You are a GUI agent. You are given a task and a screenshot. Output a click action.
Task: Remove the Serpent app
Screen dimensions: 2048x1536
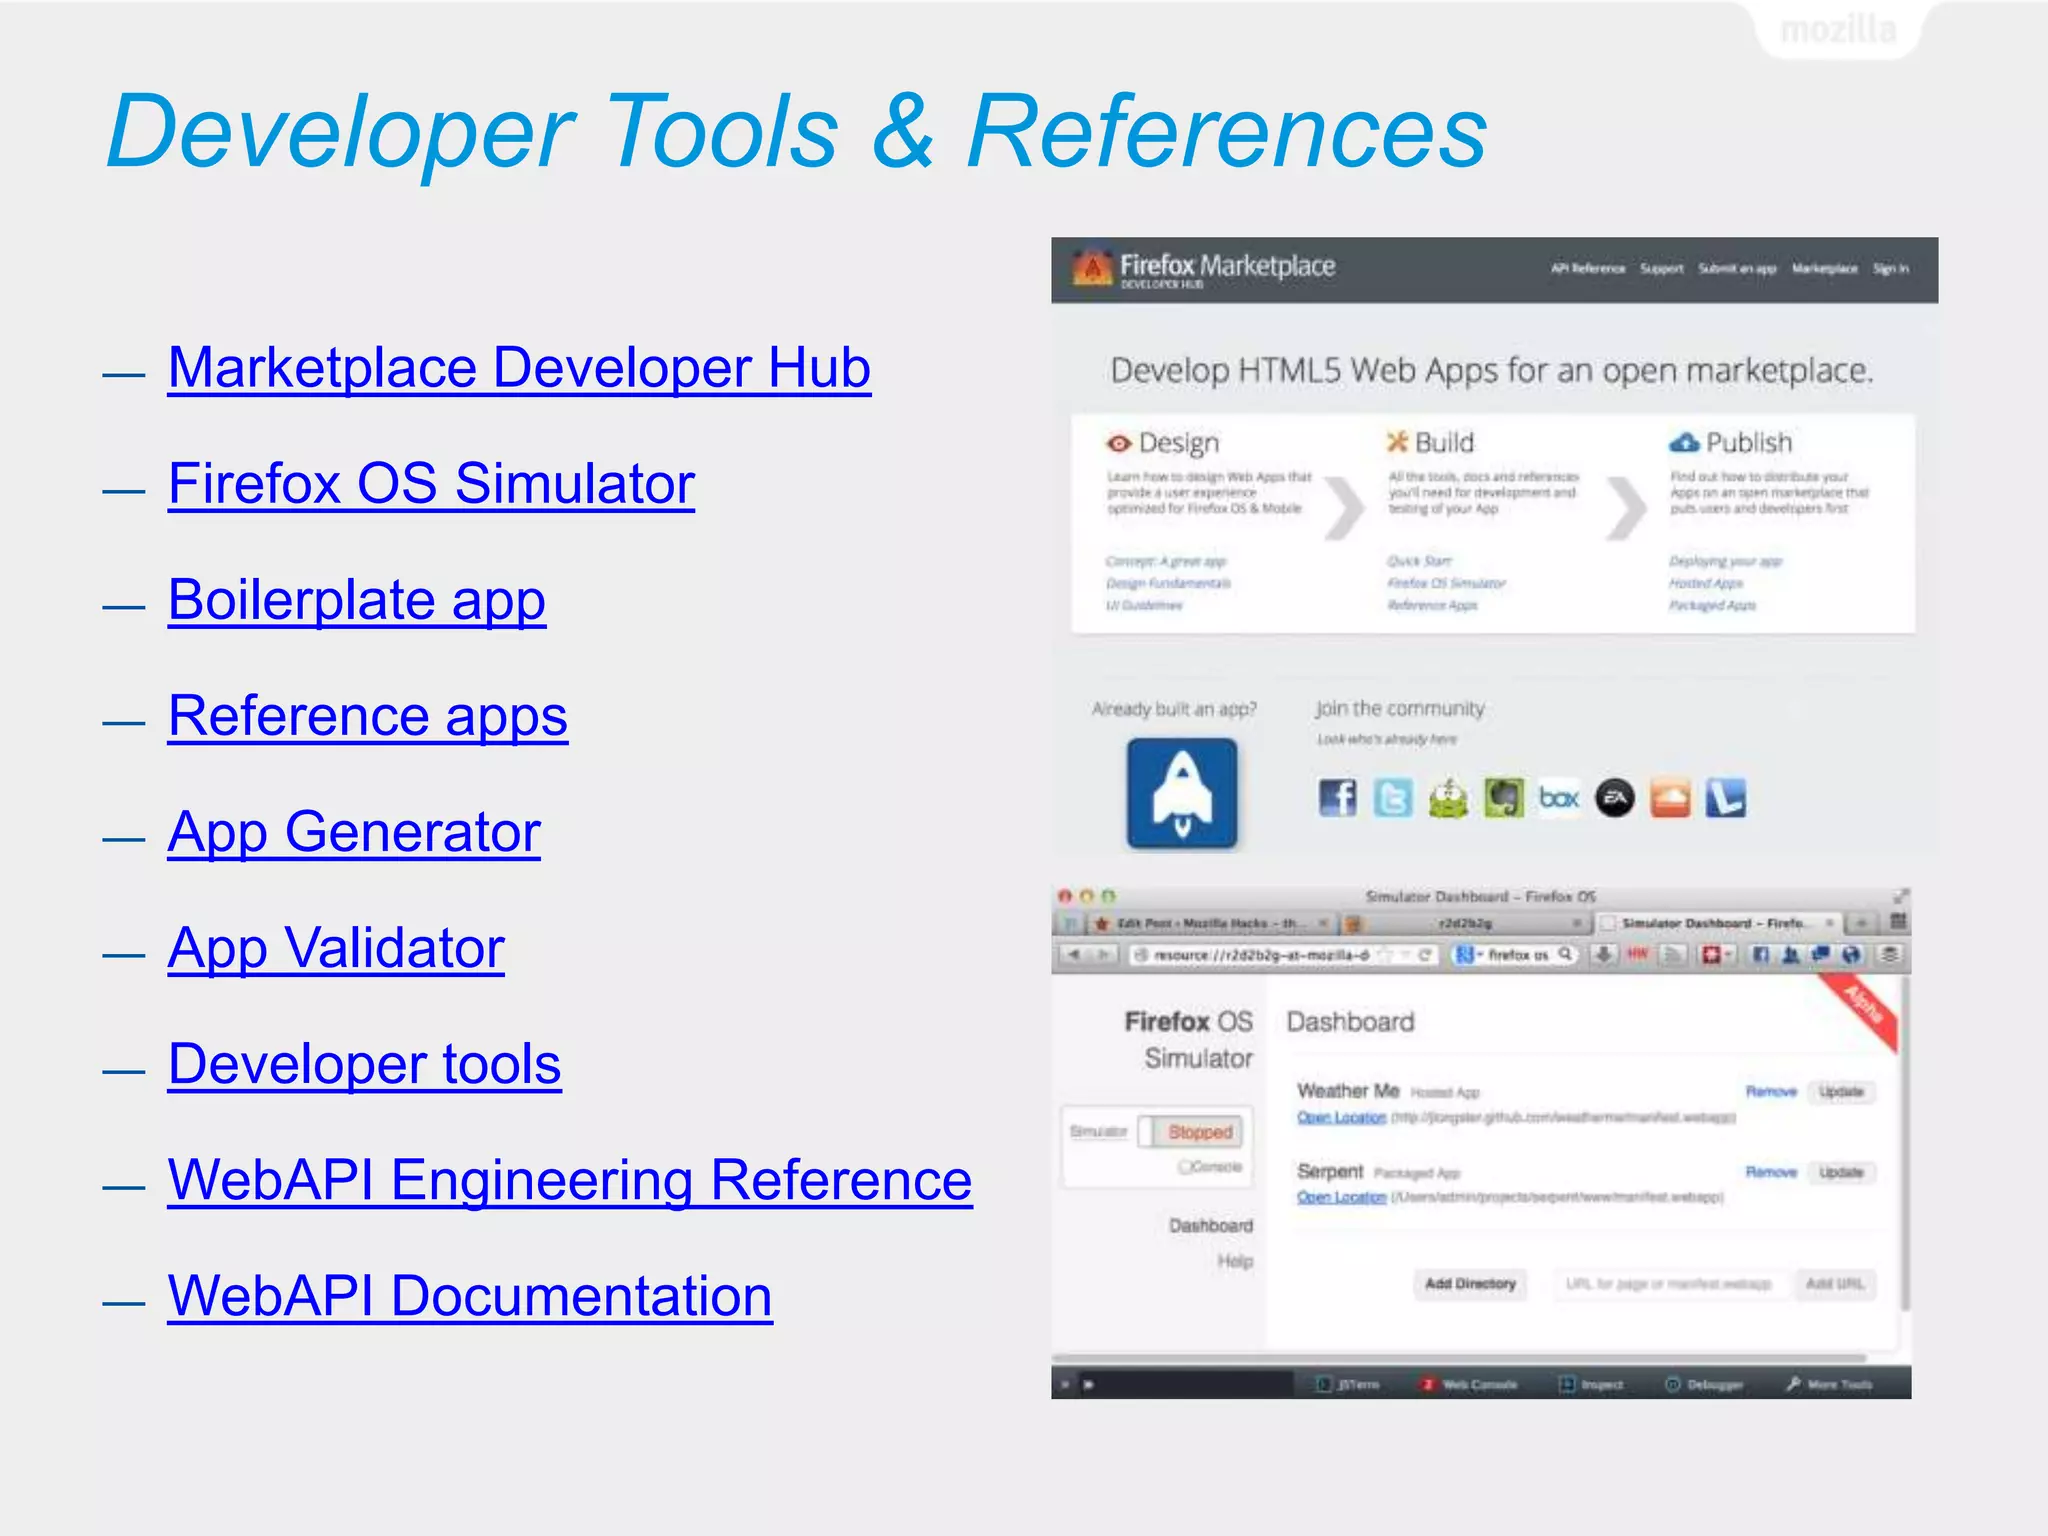[1771, 1172]
